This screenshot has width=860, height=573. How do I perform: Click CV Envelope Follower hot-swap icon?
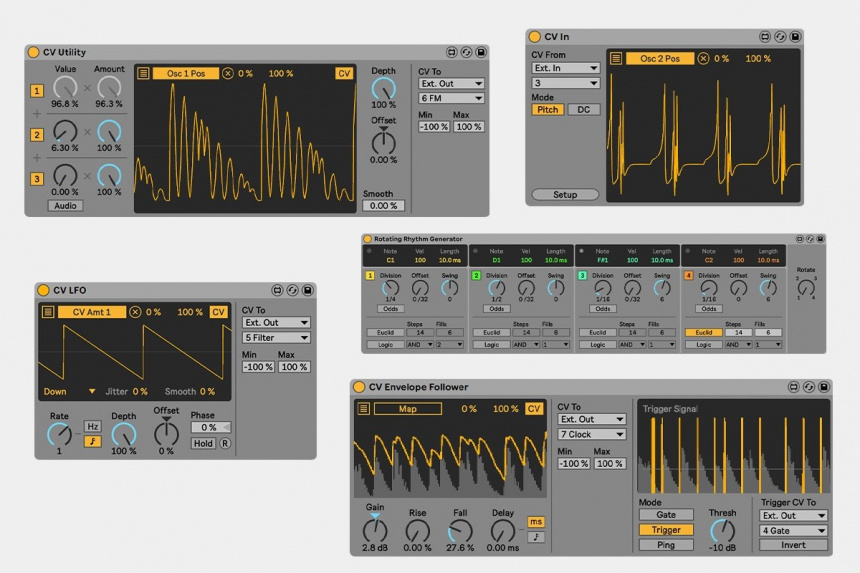tap(809, 387)
